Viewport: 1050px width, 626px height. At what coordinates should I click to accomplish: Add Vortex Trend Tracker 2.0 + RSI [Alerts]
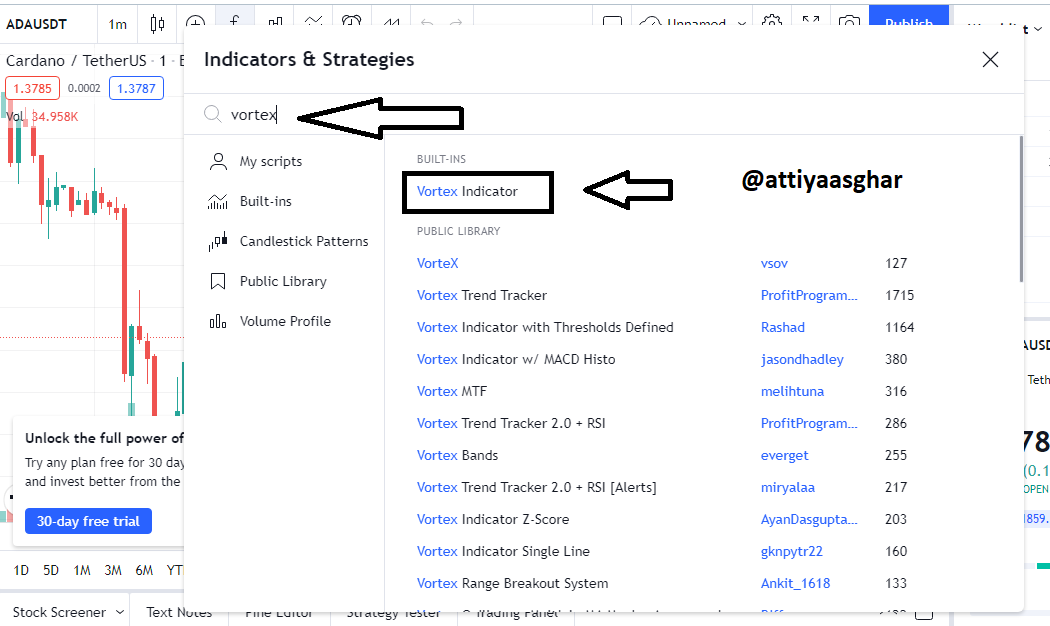pyautogui.click(x=536, y=487)
